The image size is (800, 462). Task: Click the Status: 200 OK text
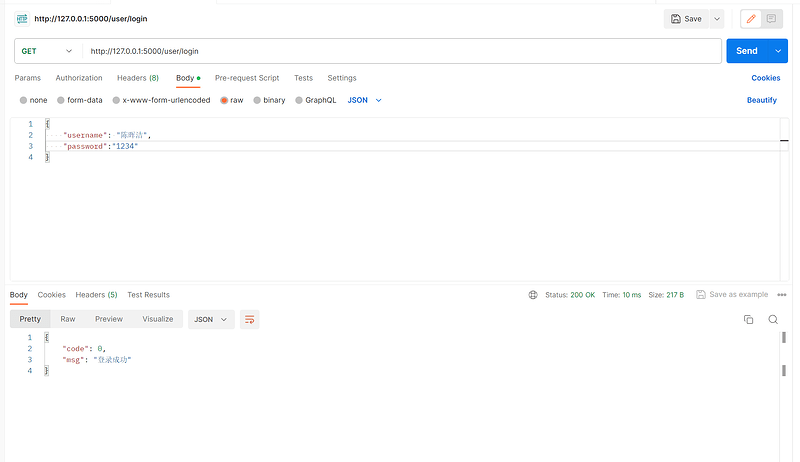tap(570, 295)
